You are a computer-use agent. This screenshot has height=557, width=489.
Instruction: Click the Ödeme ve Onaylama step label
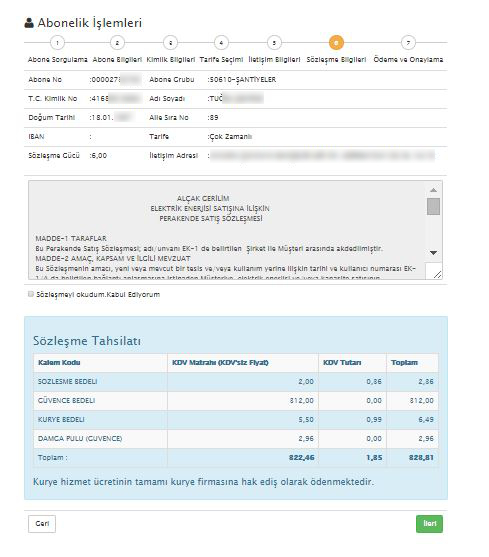408,60
